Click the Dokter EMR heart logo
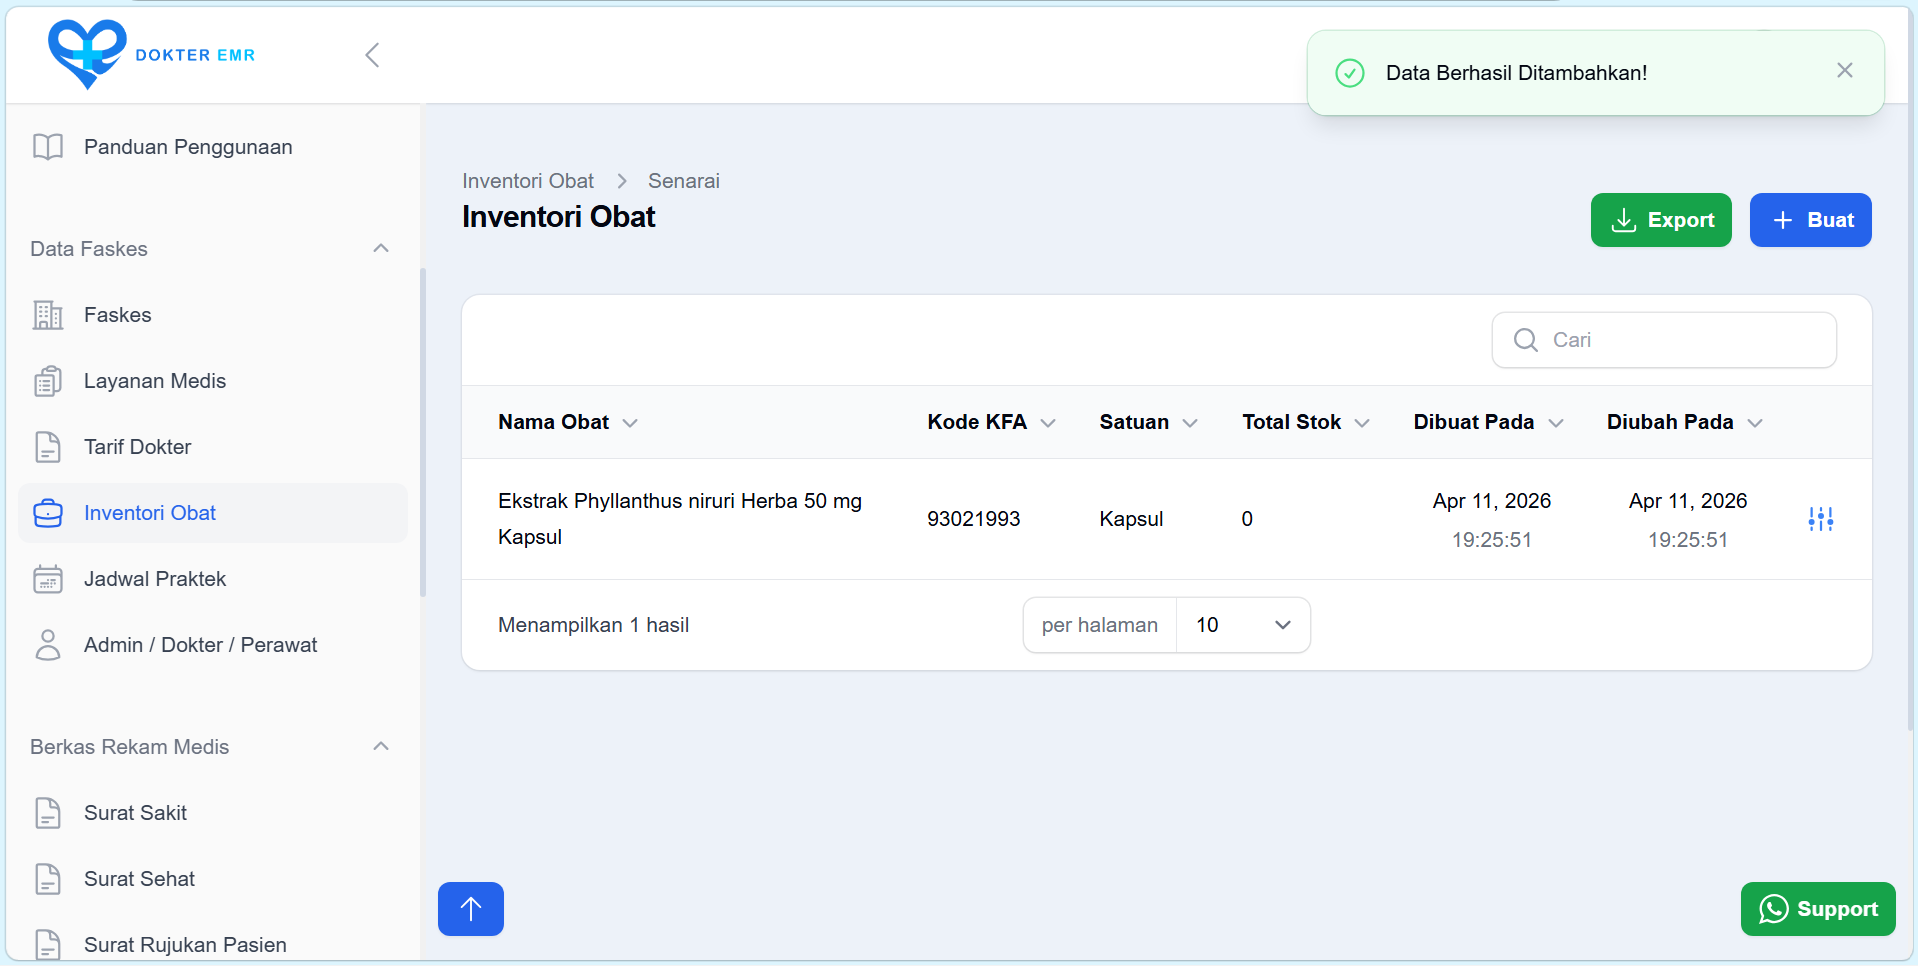The image size is (1918, 966). tap(87, 54)
